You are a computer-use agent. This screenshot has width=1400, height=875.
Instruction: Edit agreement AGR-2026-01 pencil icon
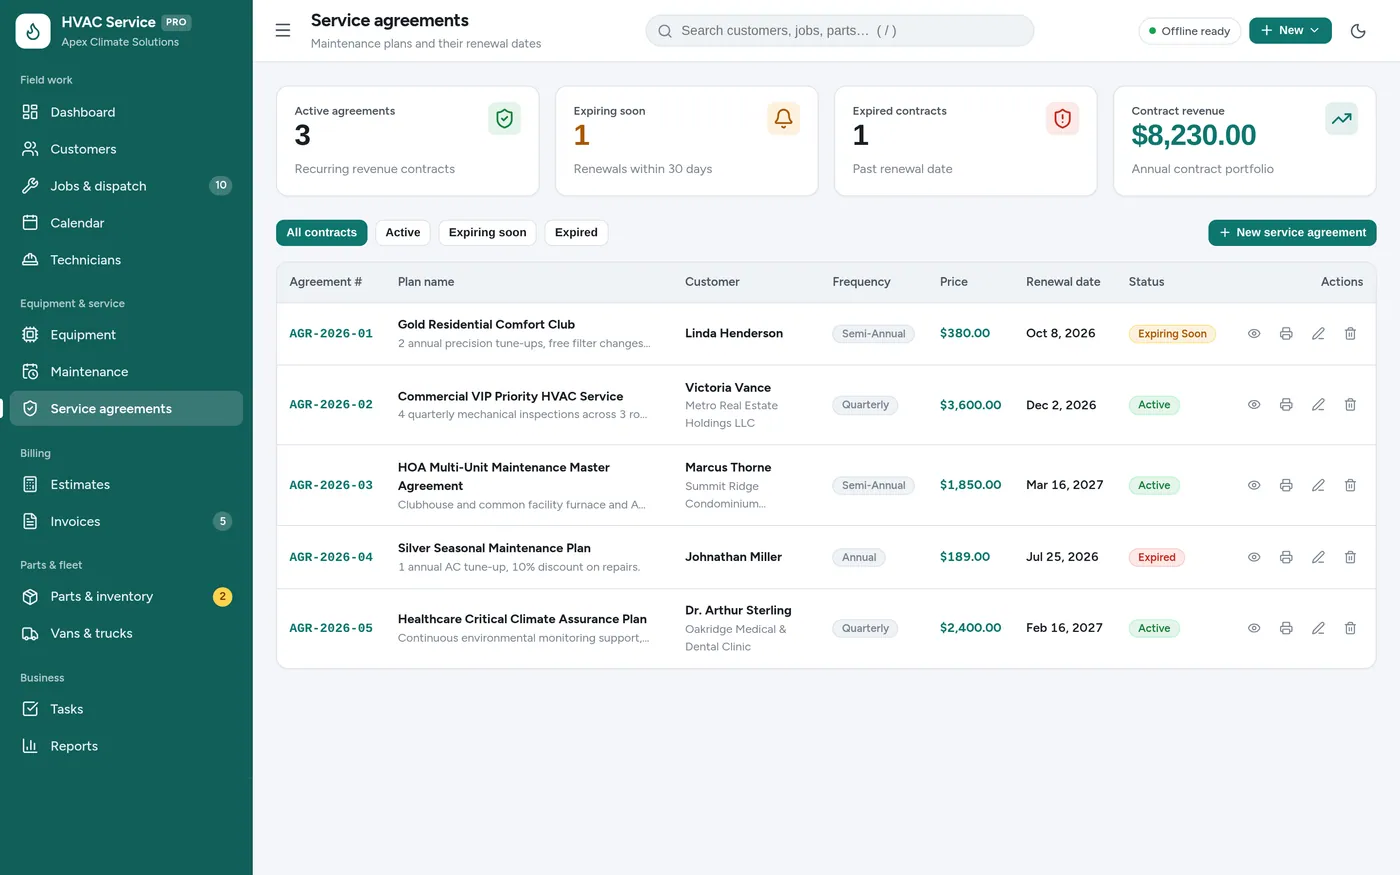[x=1318, y=334]
